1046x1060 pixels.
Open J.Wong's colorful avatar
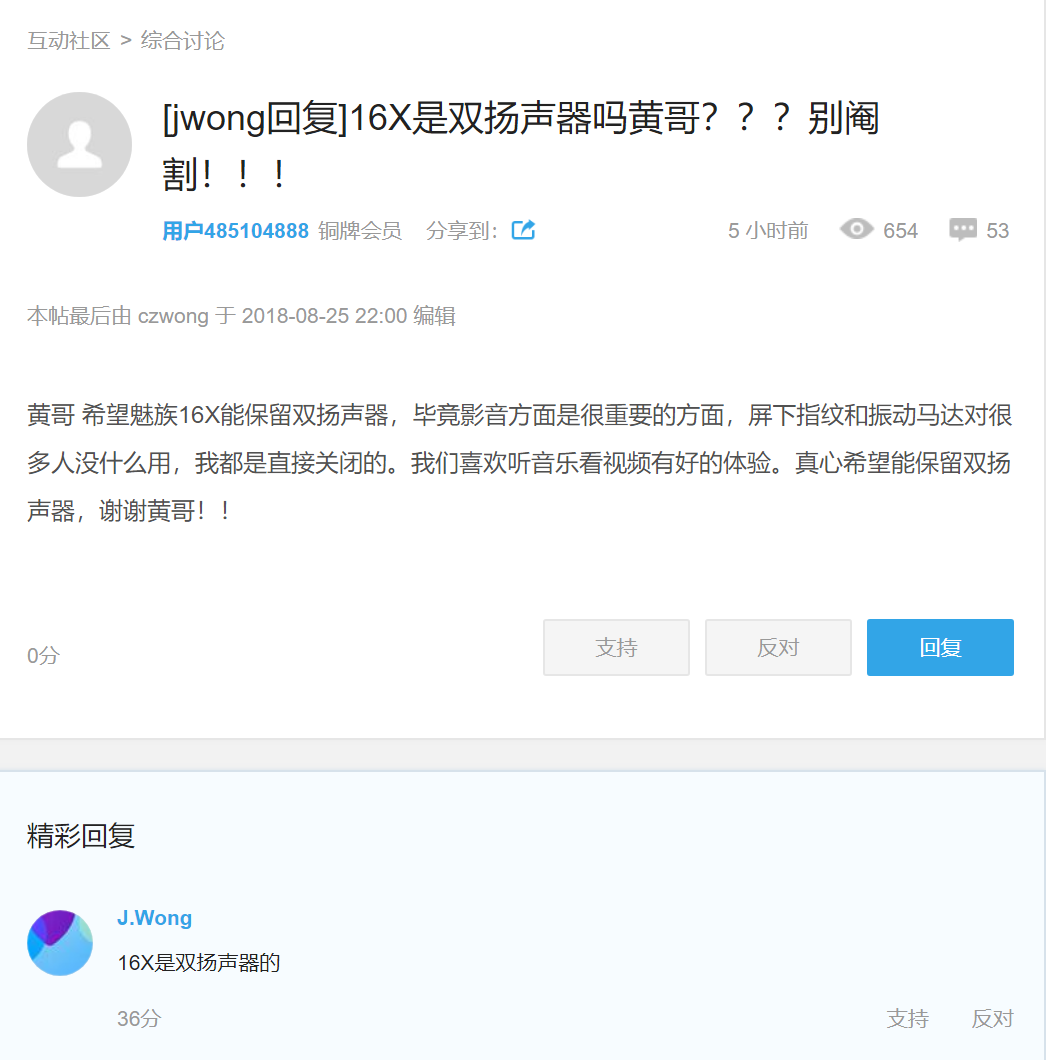(60, 943)
